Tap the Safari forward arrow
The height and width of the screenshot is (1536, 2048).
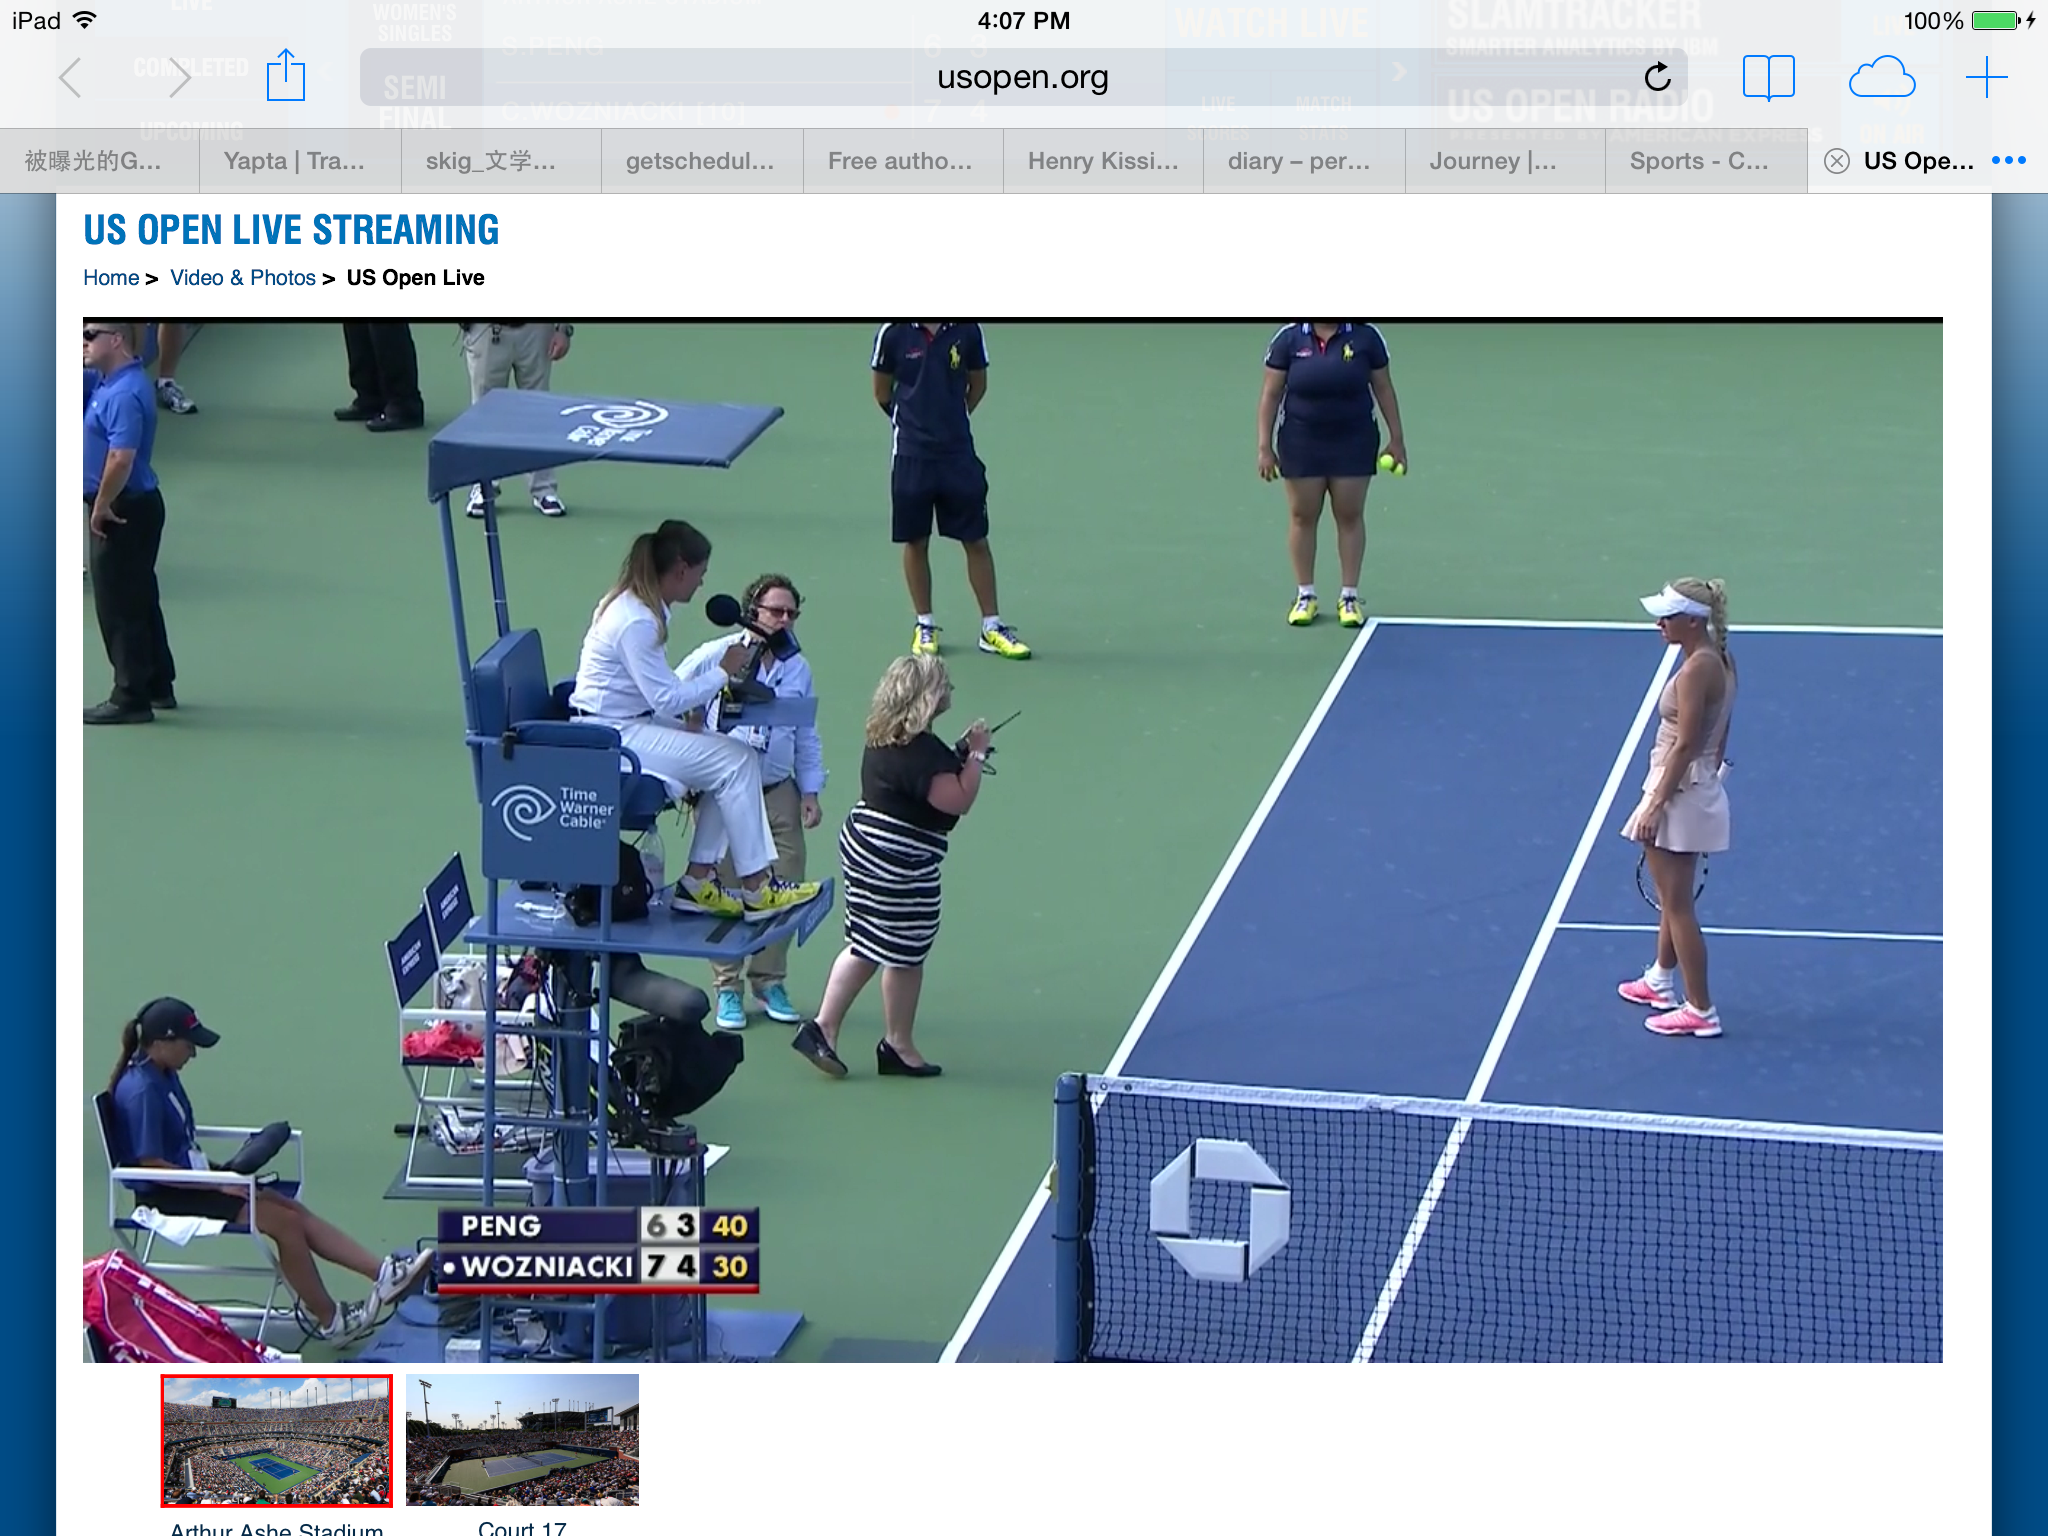[180, 78]
